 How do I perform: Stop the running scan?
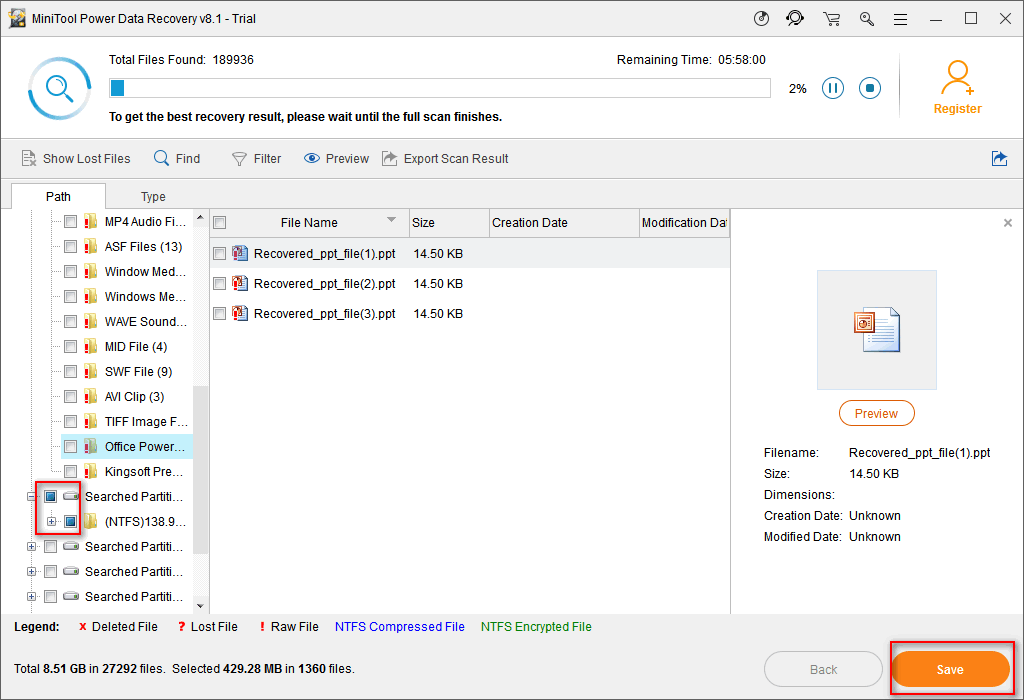click(x=870, y=88)
